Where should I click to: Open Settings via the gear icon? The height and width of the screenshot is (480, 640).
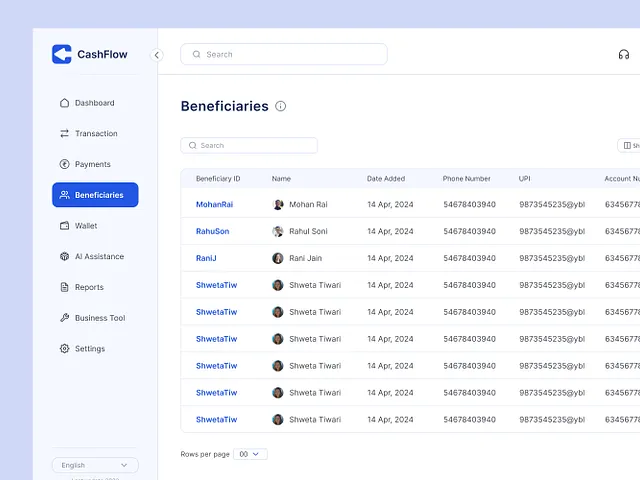pos(65,349)
